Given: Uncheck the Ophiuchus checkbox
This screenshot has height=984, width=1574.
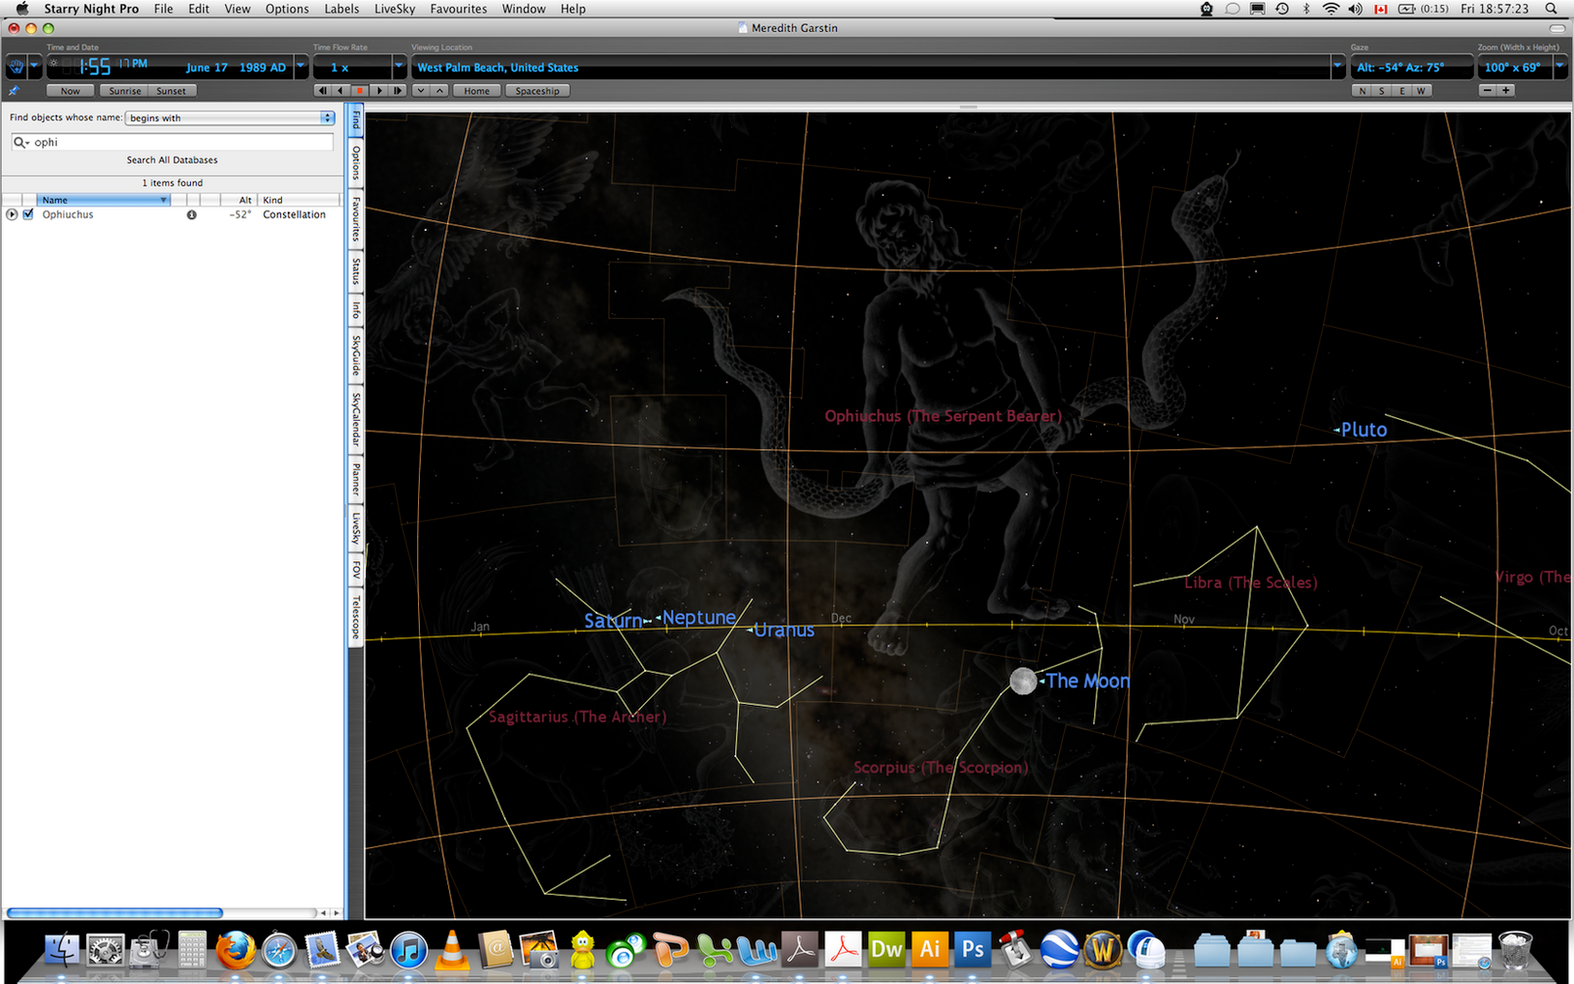Looking at the screenshot, I should point(28,215).
